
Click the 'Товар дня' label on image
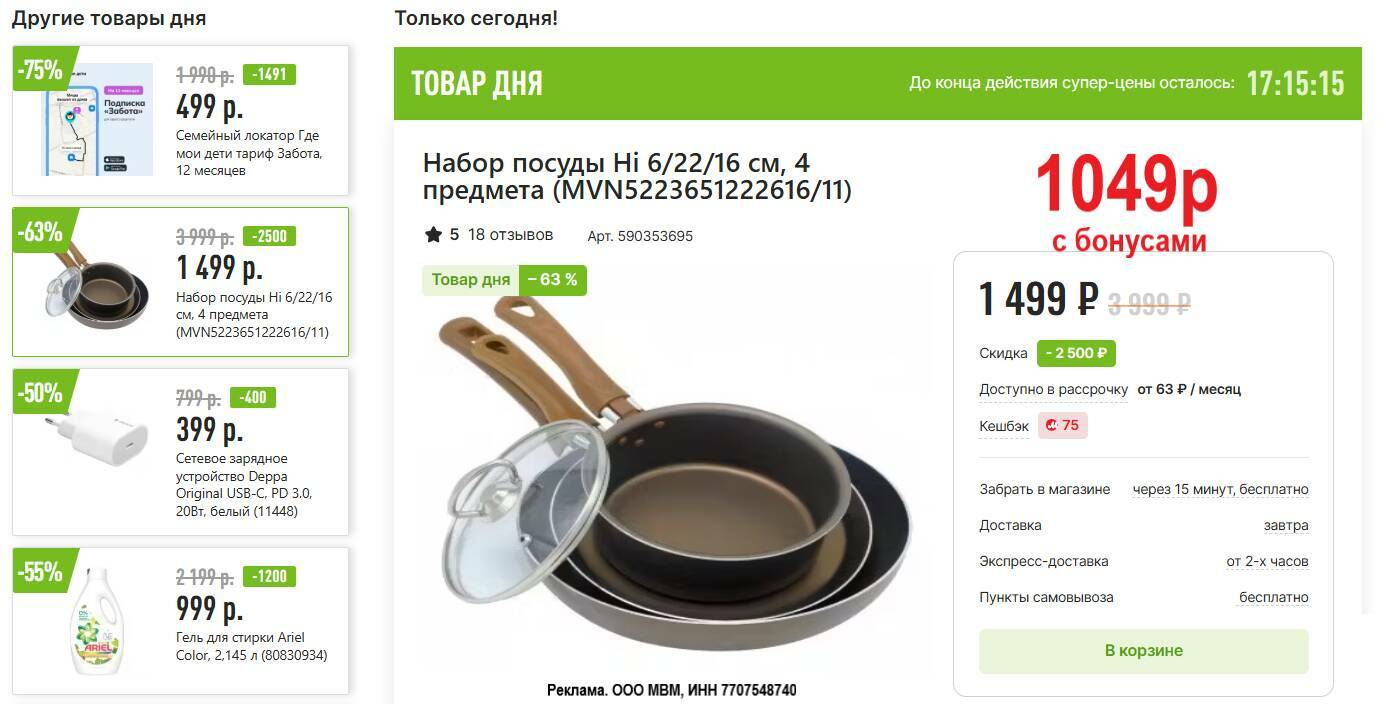(471, 280)
